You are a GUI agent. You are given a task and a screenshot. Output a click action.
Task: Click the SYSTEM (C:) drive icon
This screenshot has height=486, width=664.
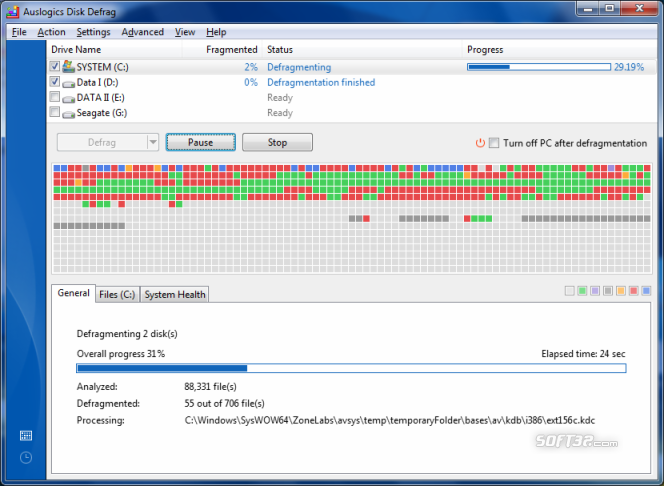[x=68, y=66]
